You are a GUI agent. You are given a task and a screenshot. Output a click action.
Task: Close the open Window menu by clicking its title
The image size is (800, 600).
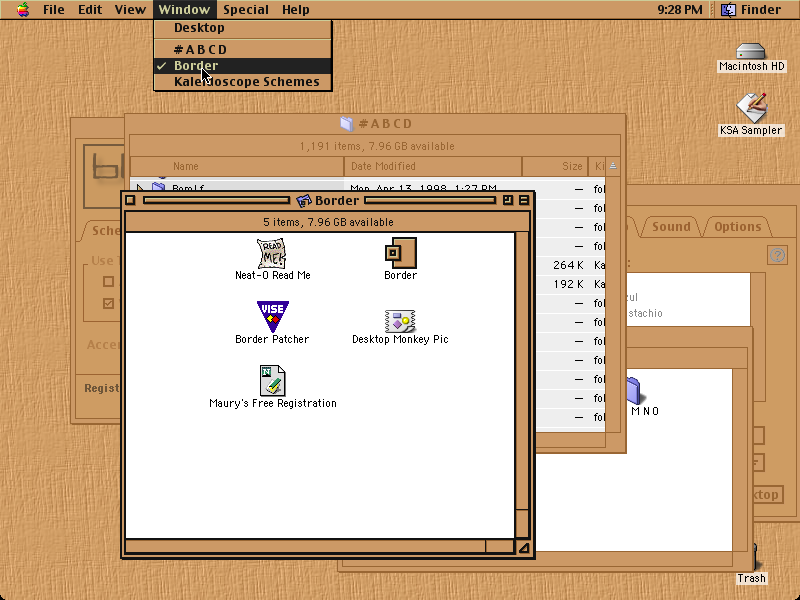[x=184, y=10]
